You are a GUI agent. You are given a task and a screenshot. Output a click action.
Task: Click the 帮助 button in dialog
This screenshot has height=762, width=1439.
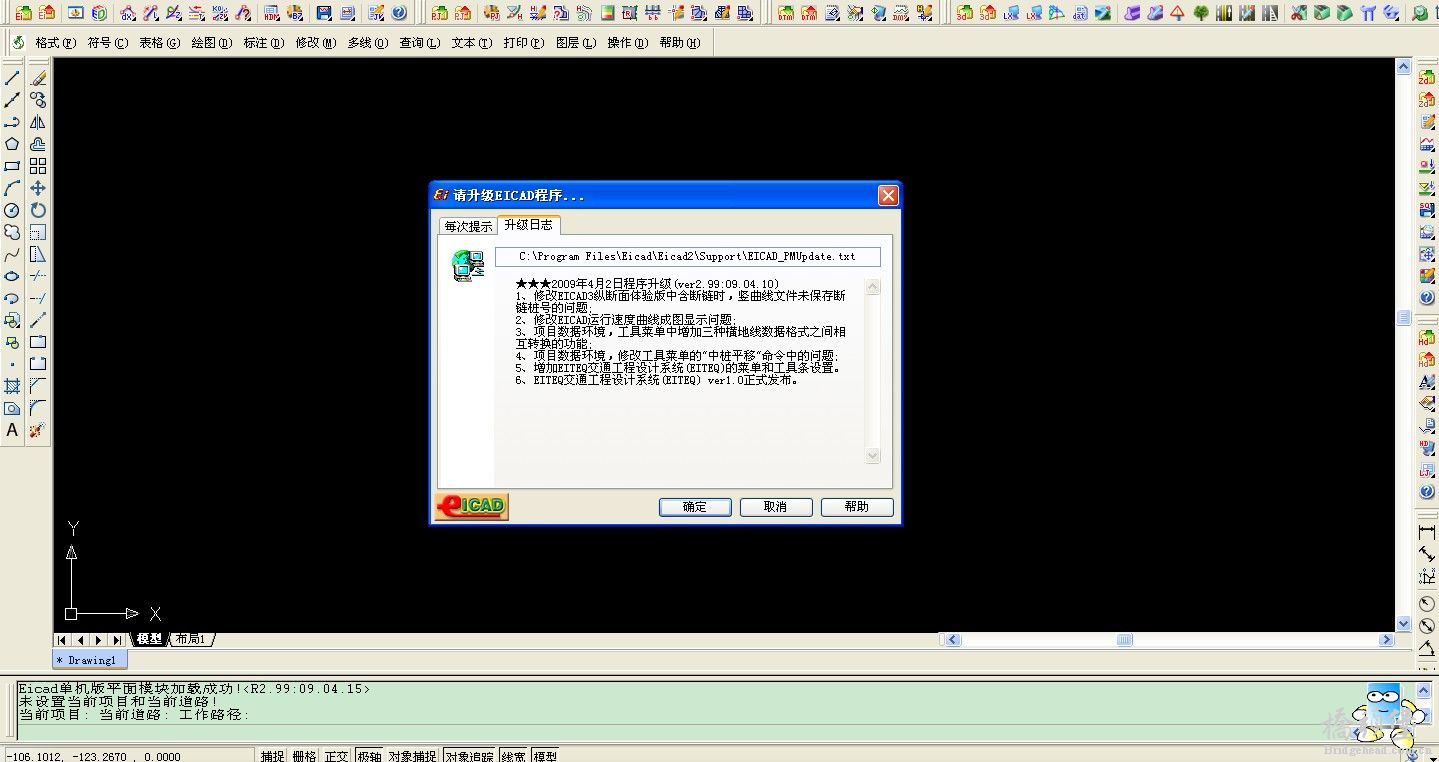857,507
